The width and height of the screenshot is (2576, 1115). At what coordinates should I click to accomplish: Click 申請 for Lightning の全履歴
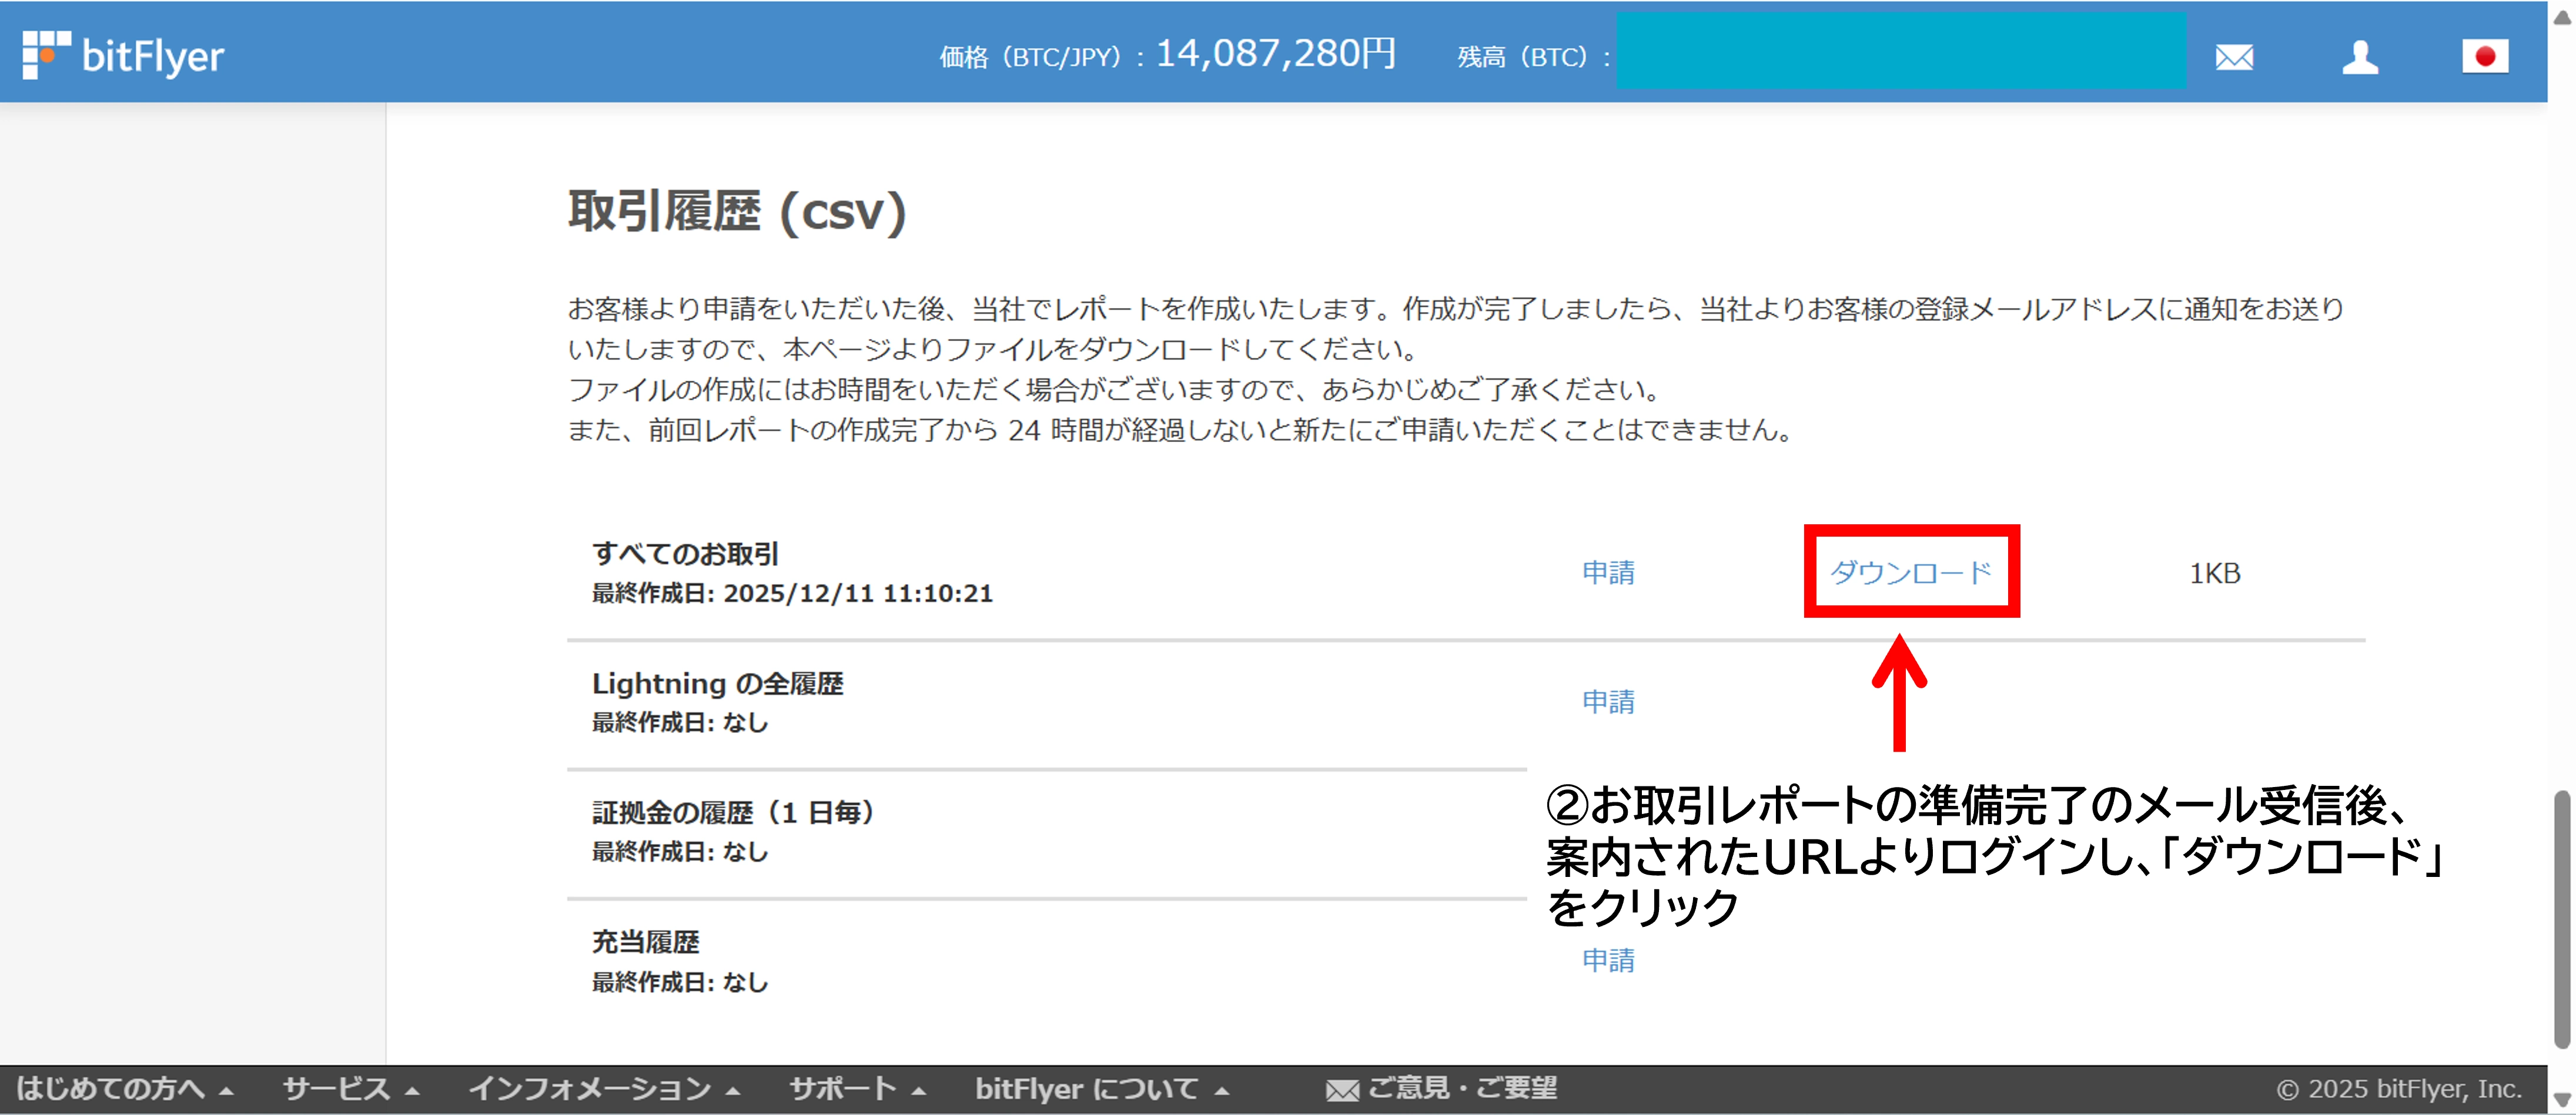pyautogui.click(x=1609, y=701)
